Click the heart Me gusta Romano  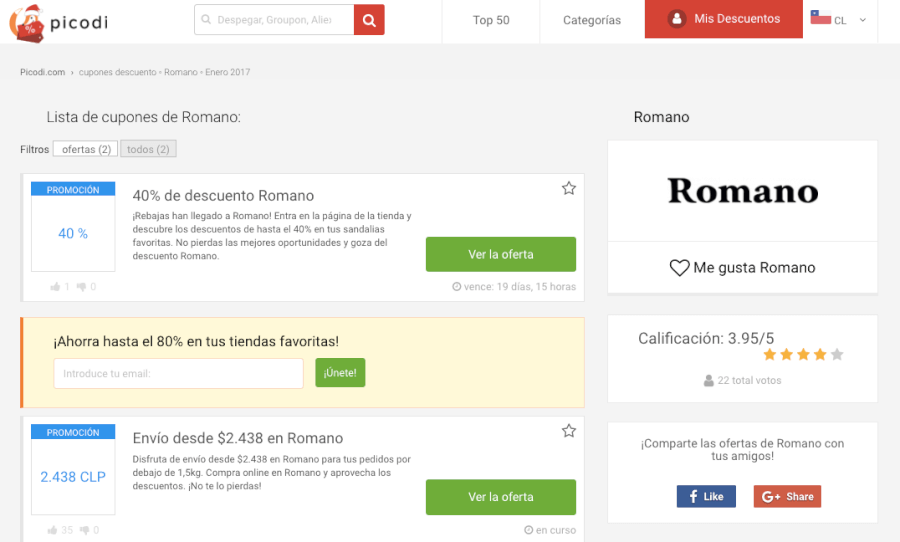tap(680, 268)
